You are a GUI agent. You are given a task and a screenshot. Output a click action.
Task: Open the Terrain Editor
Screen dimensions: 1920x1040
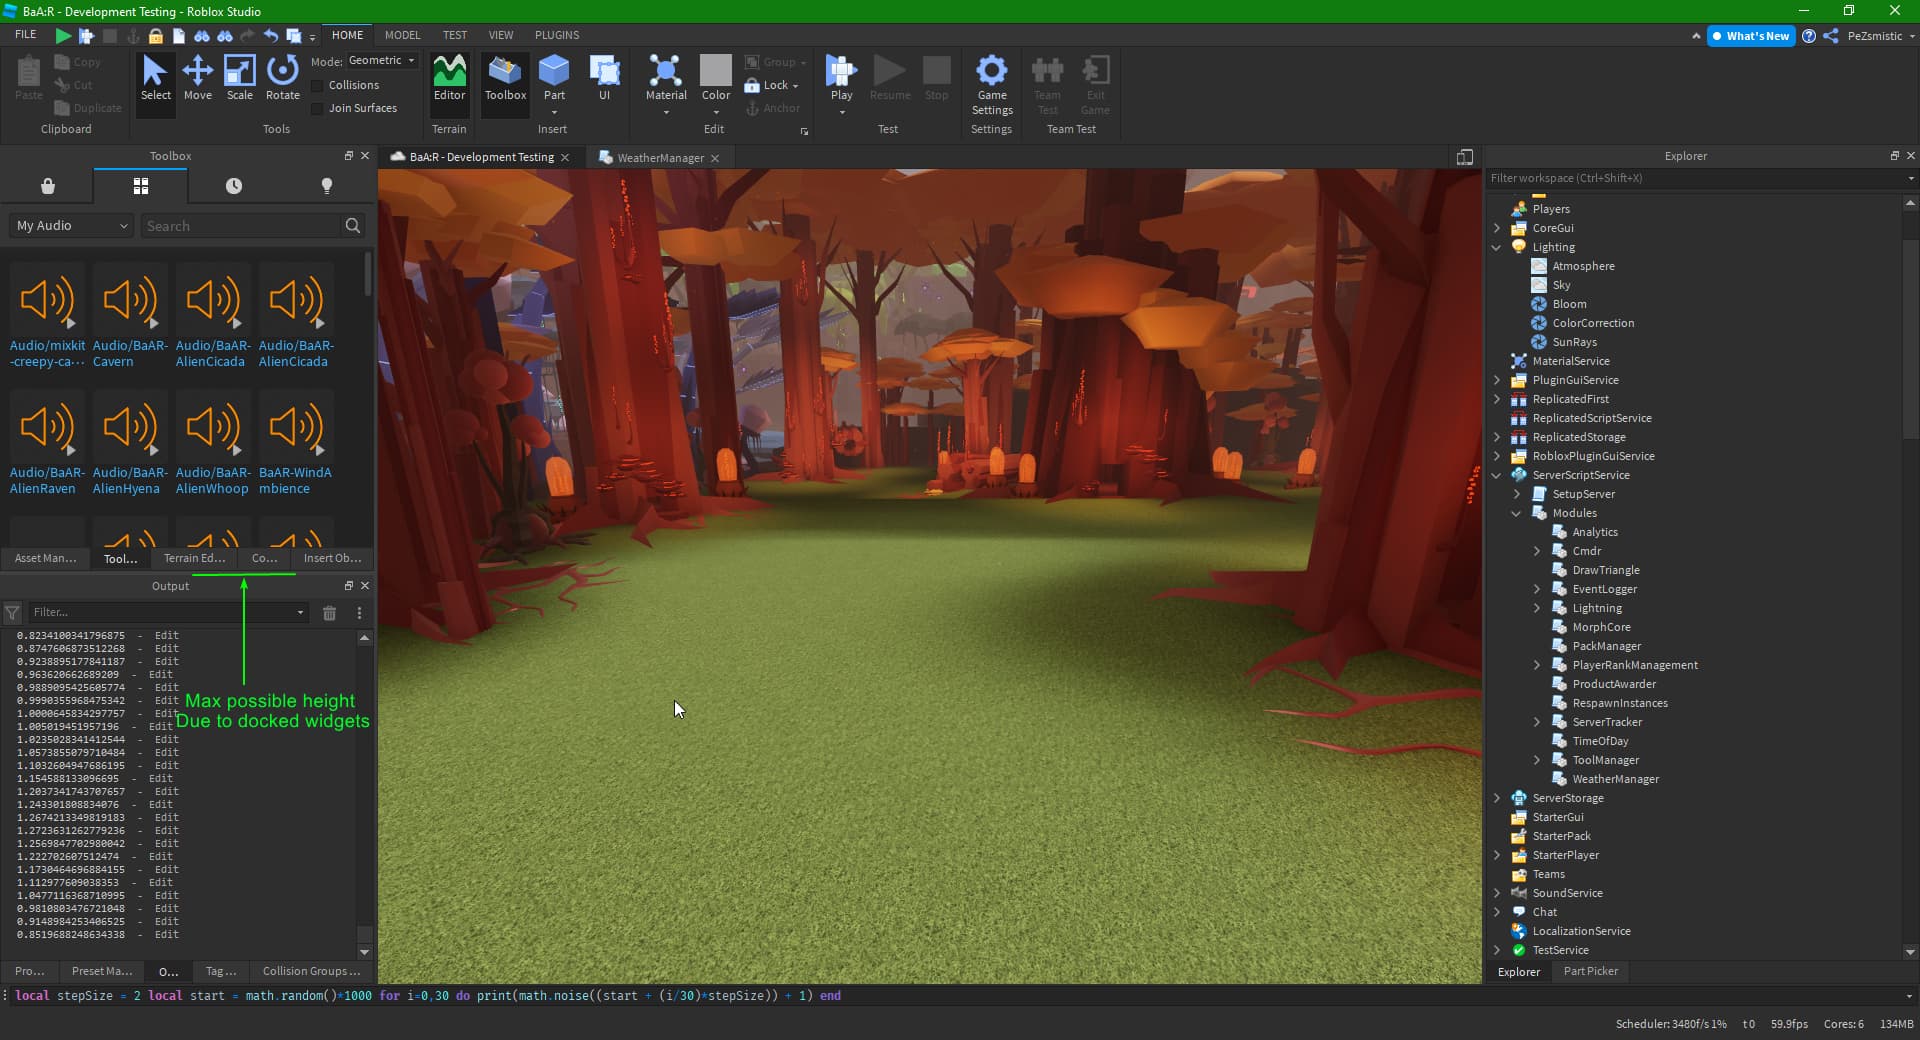click(449, 80)
